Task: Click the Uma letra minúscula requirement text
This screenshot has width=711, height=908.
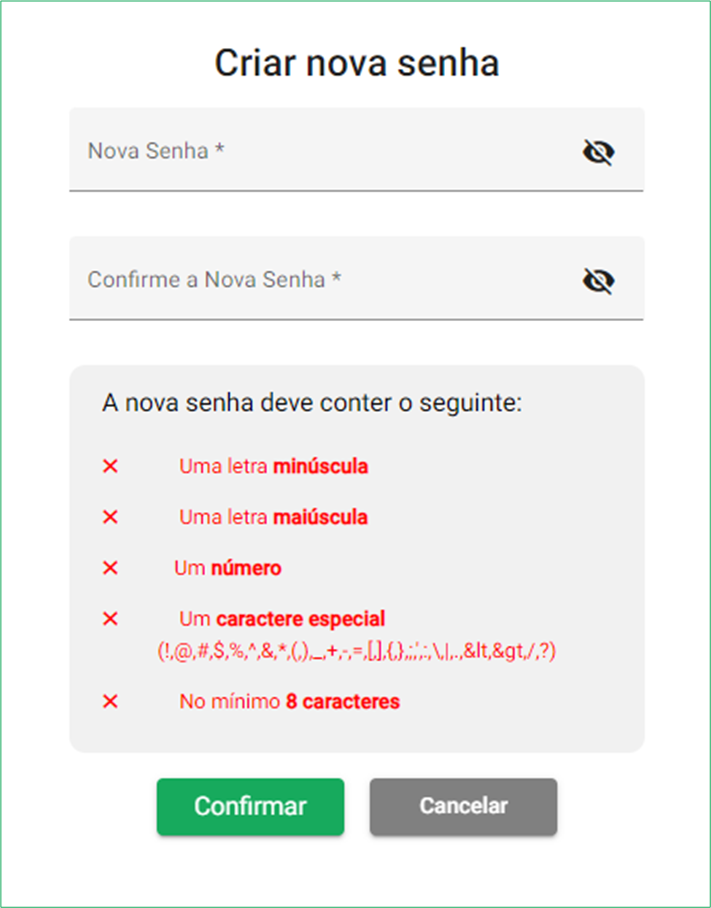Action: click(x=273, y=466)
